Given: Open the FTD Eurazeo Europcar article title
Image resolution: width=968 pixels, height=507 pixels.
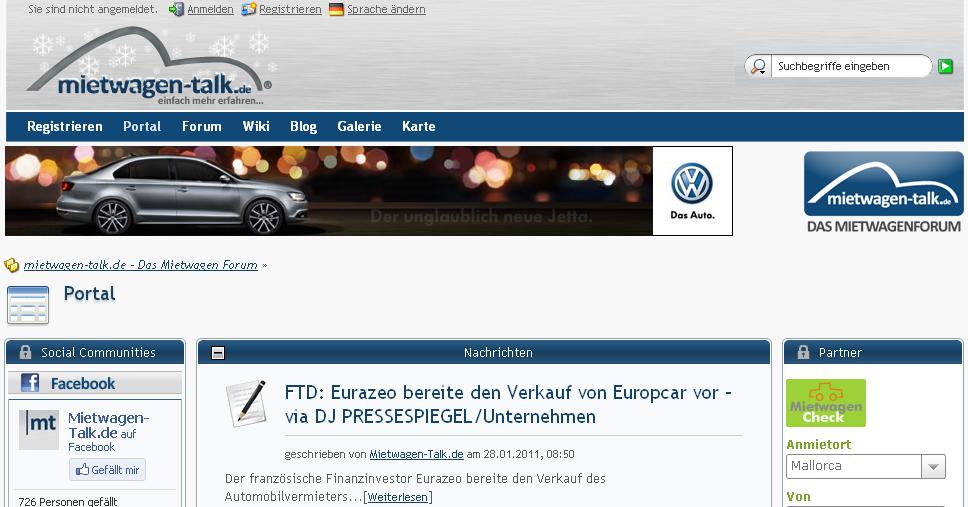Looking at the screenshot, I should [508, 404].
